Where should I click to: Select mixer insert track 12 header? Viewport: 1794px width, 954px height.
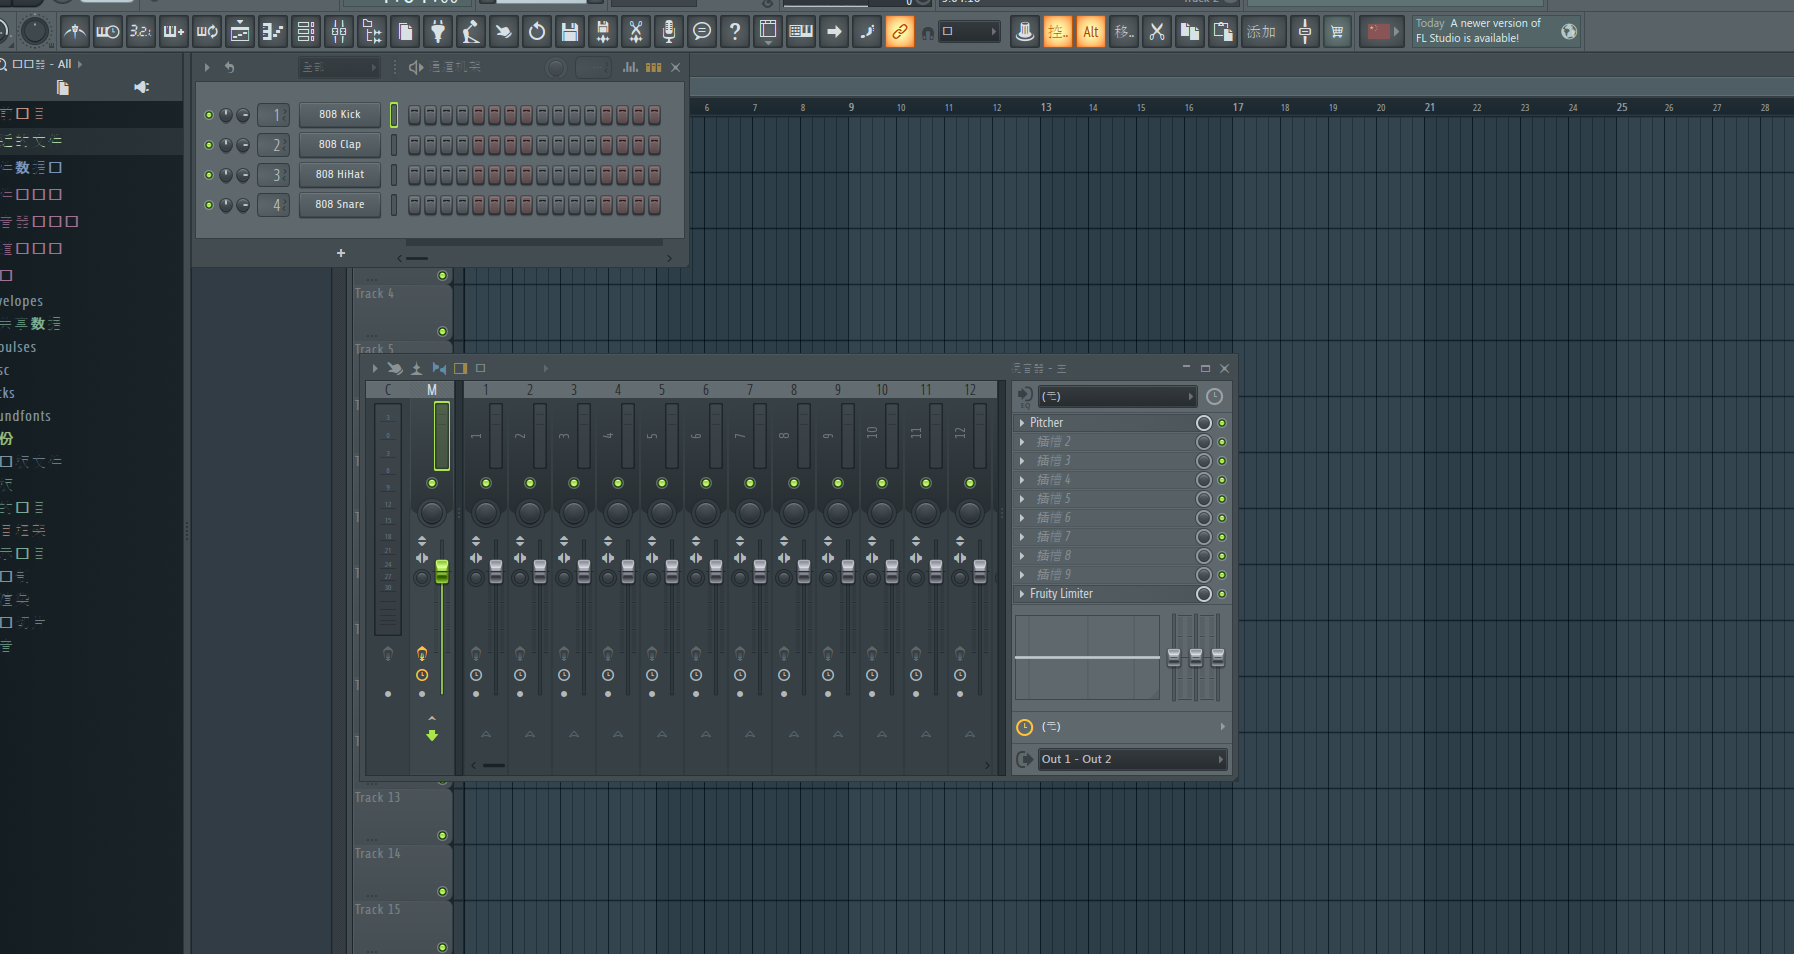(x=970, y=390)
